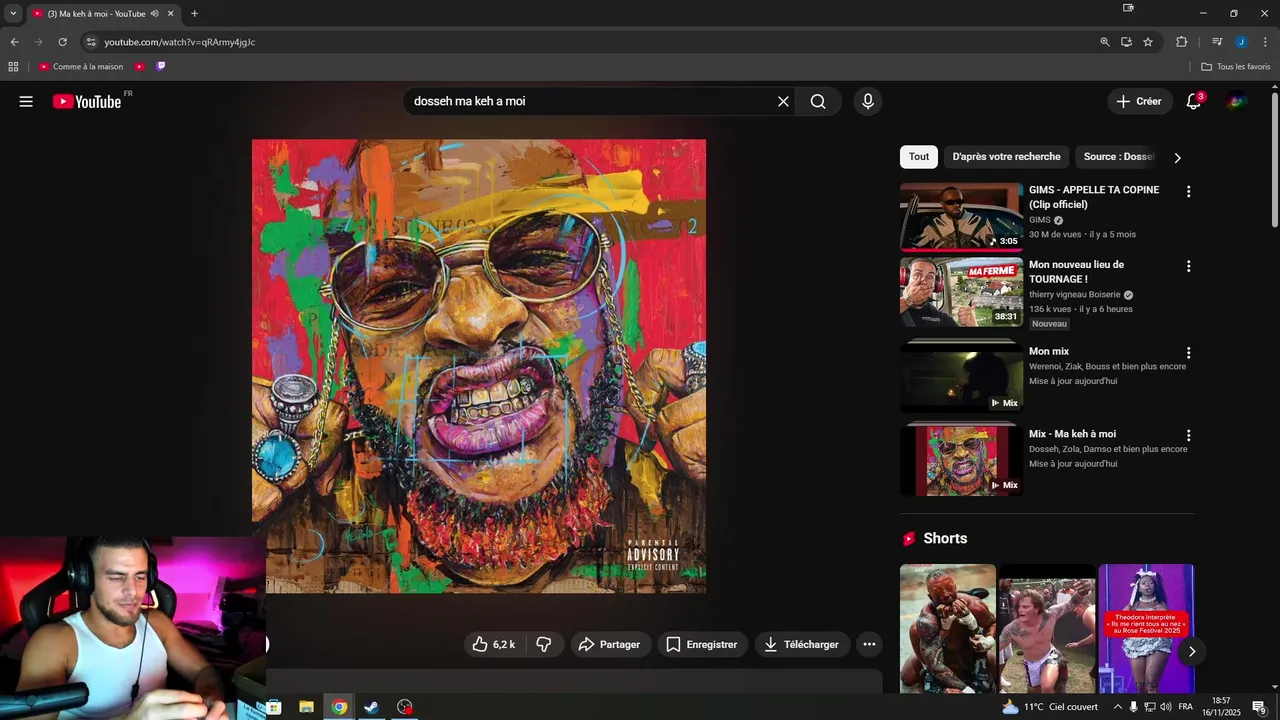Open the Comme à la maison bookmark

pyautogui.click(x=81, y=67)
